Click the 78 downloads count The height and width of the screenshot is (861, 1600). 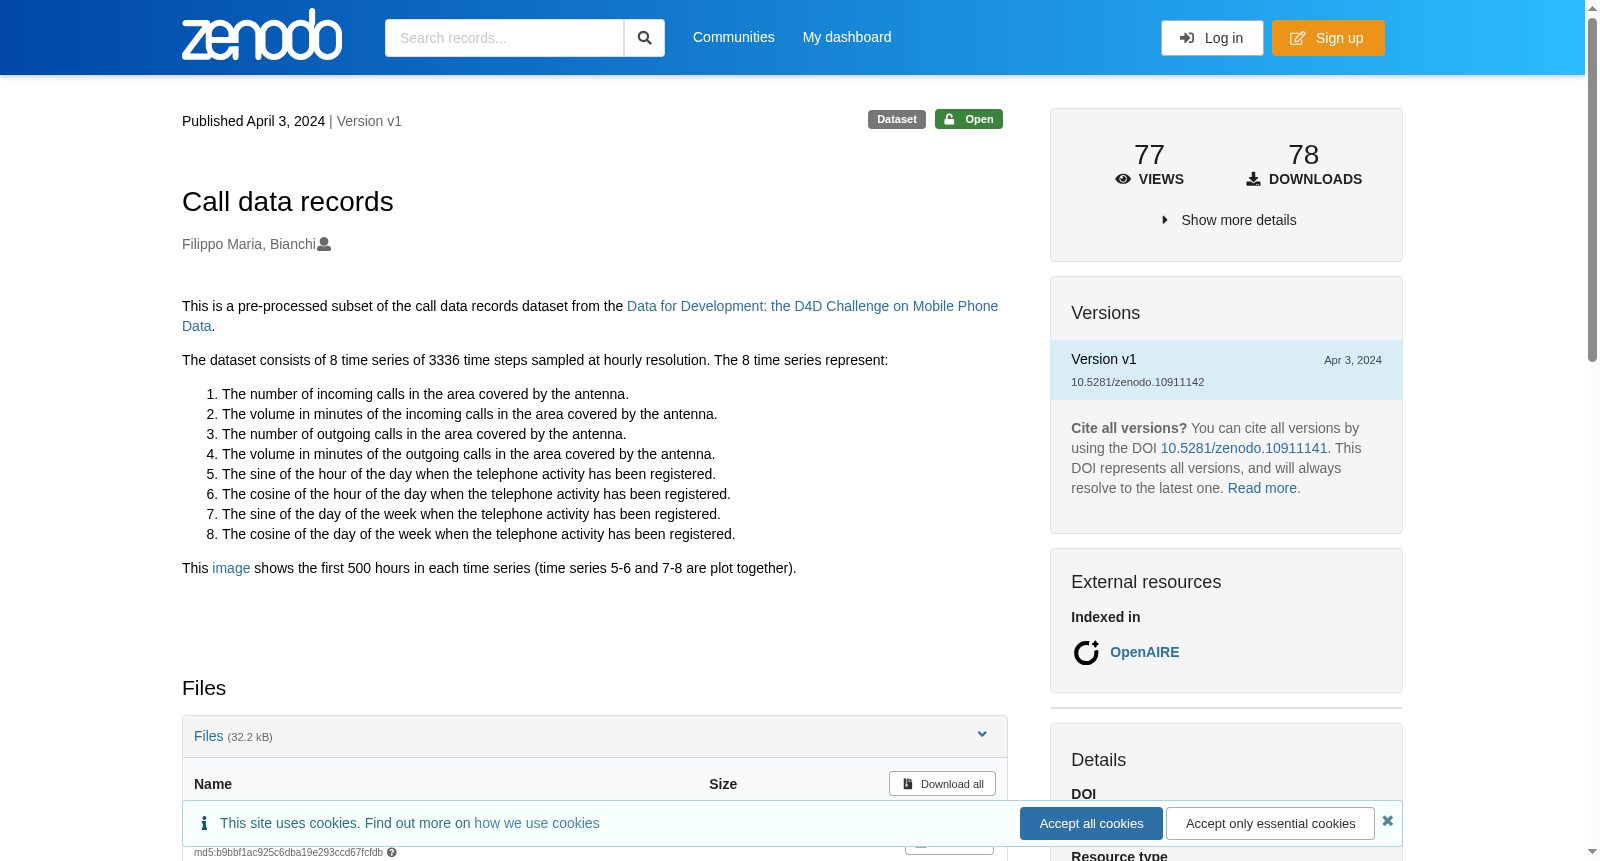tap(1304, 155)
